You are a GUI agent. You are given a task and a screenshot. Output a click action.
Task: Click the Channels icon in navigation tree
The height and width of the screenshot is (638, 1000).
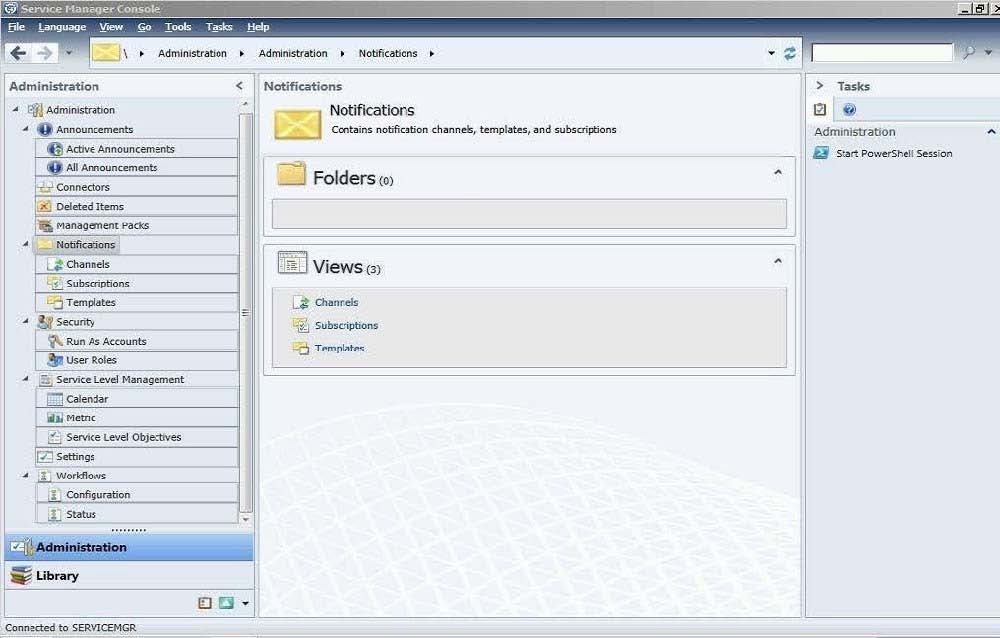click(x=55, y=264)
